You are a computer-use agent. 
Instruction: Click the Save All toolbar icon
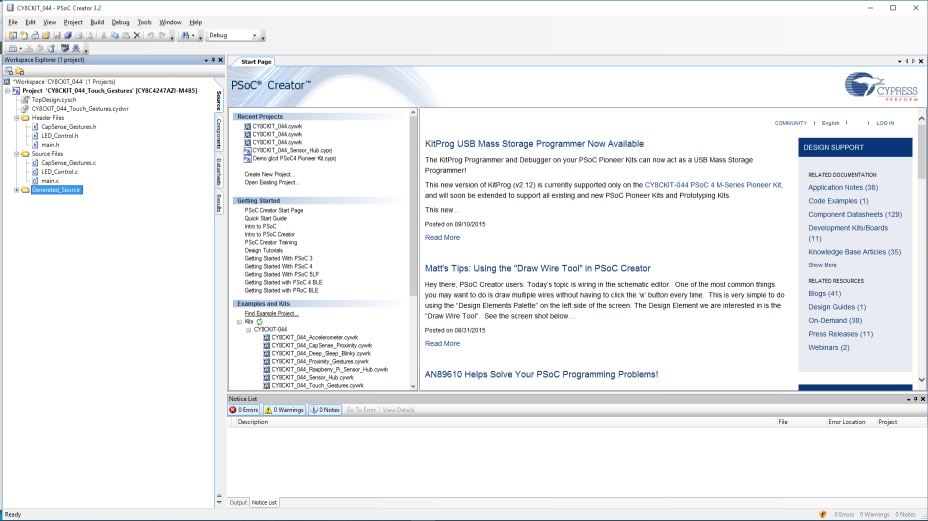pyautogui.click(x=67, y=36)
